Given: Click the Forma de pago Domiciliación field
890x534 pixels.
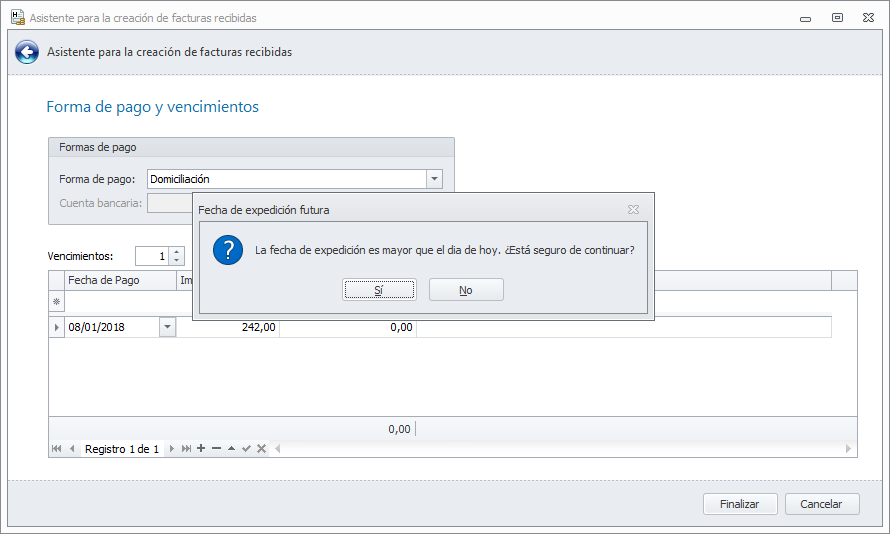Looking at the screenshot, I should pyautogui.click(x=287, y=179).
